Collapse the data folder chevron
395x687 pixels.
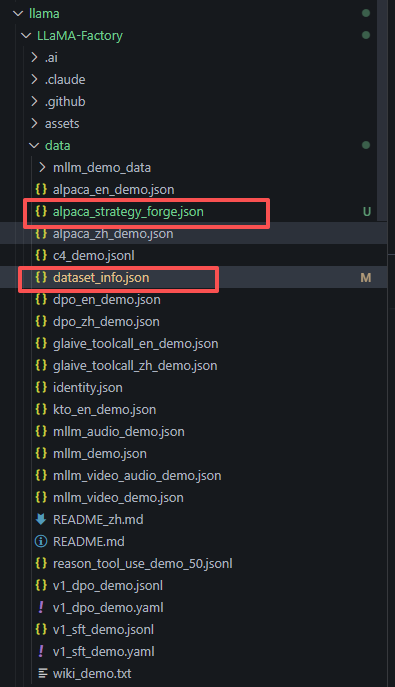[34, 145]
